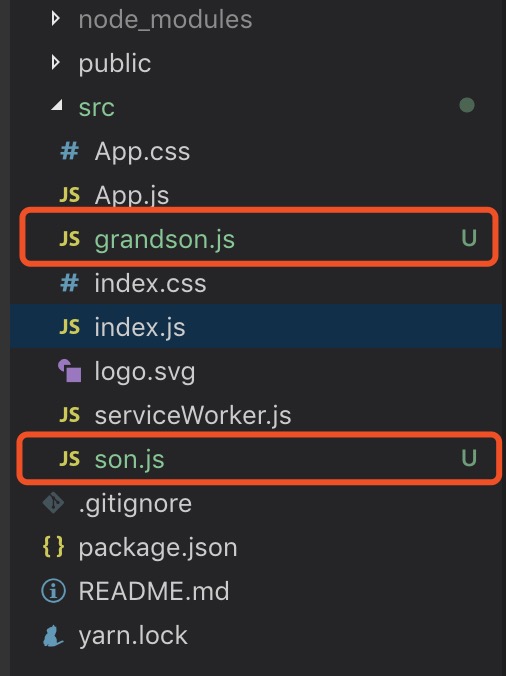Screen dimensions: 506x676
Task: Open the App.css file
Action: pos(142,151)
